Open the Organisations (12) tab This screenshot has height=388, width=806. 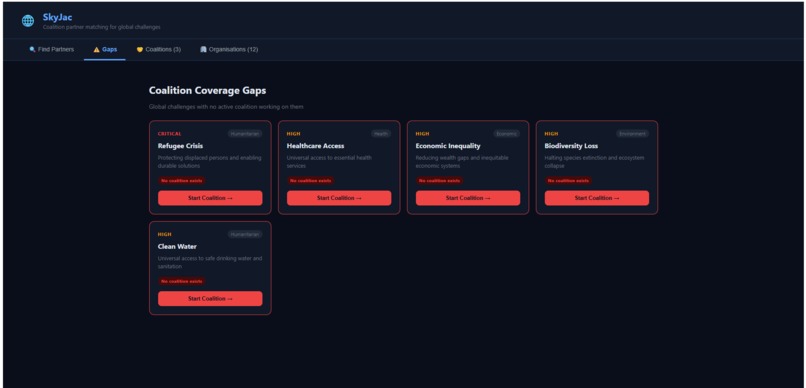click(229, 49)
